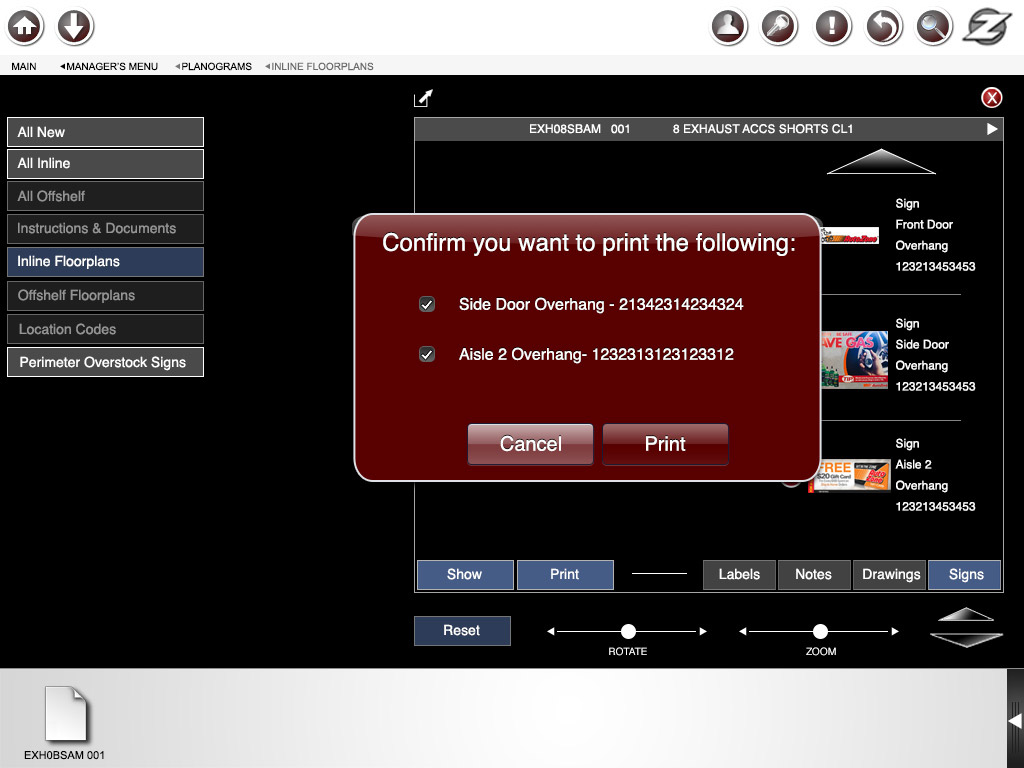Toggle the Signs button in planogram panel
1024x768 pixels.
click(965, 574)
